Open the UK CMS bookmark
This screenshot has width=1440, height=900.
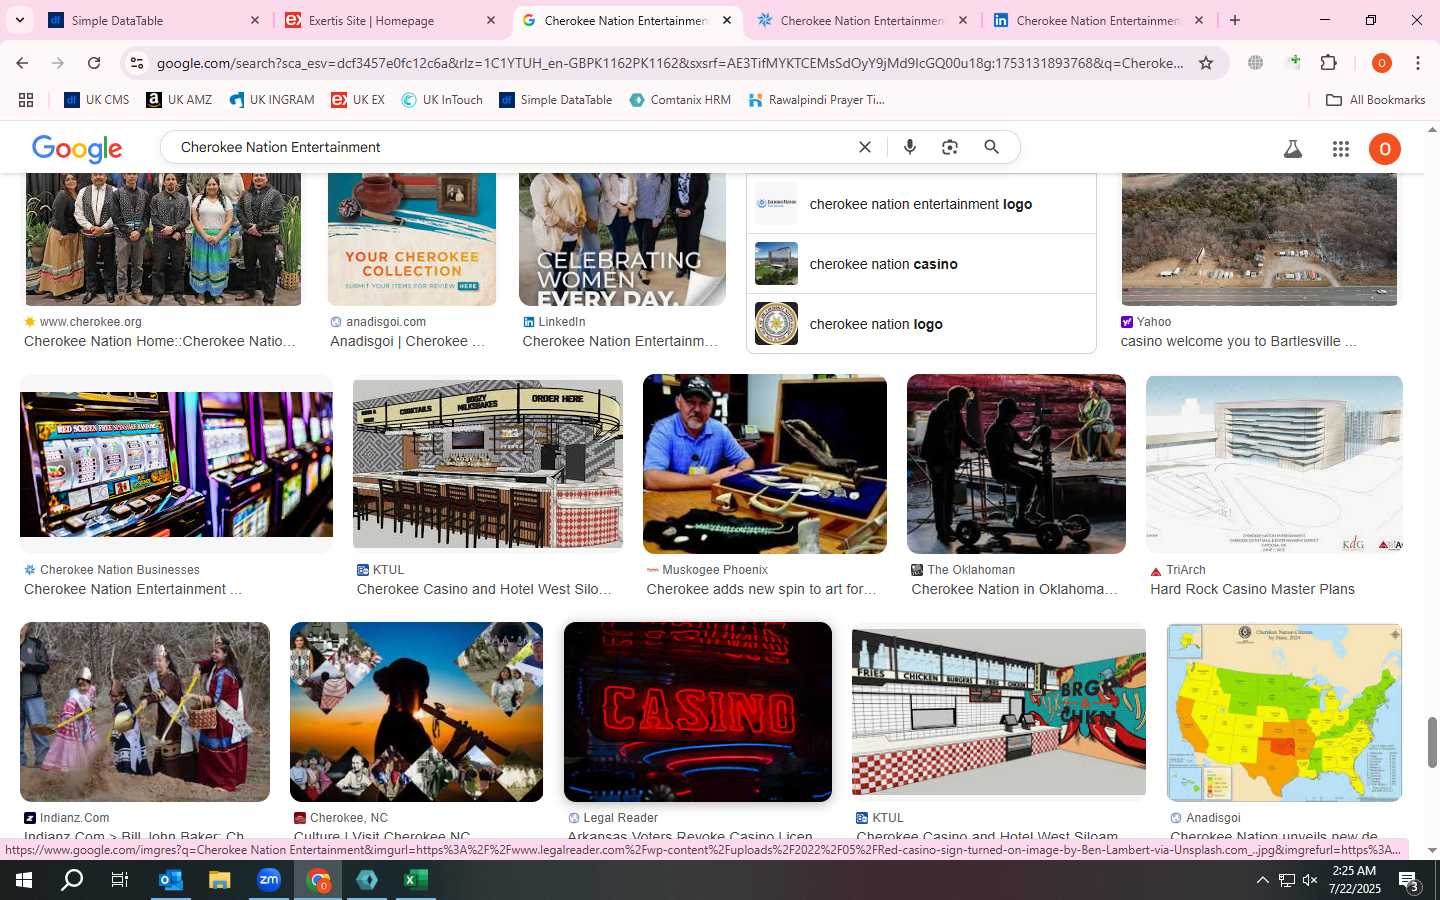(97, 100)
